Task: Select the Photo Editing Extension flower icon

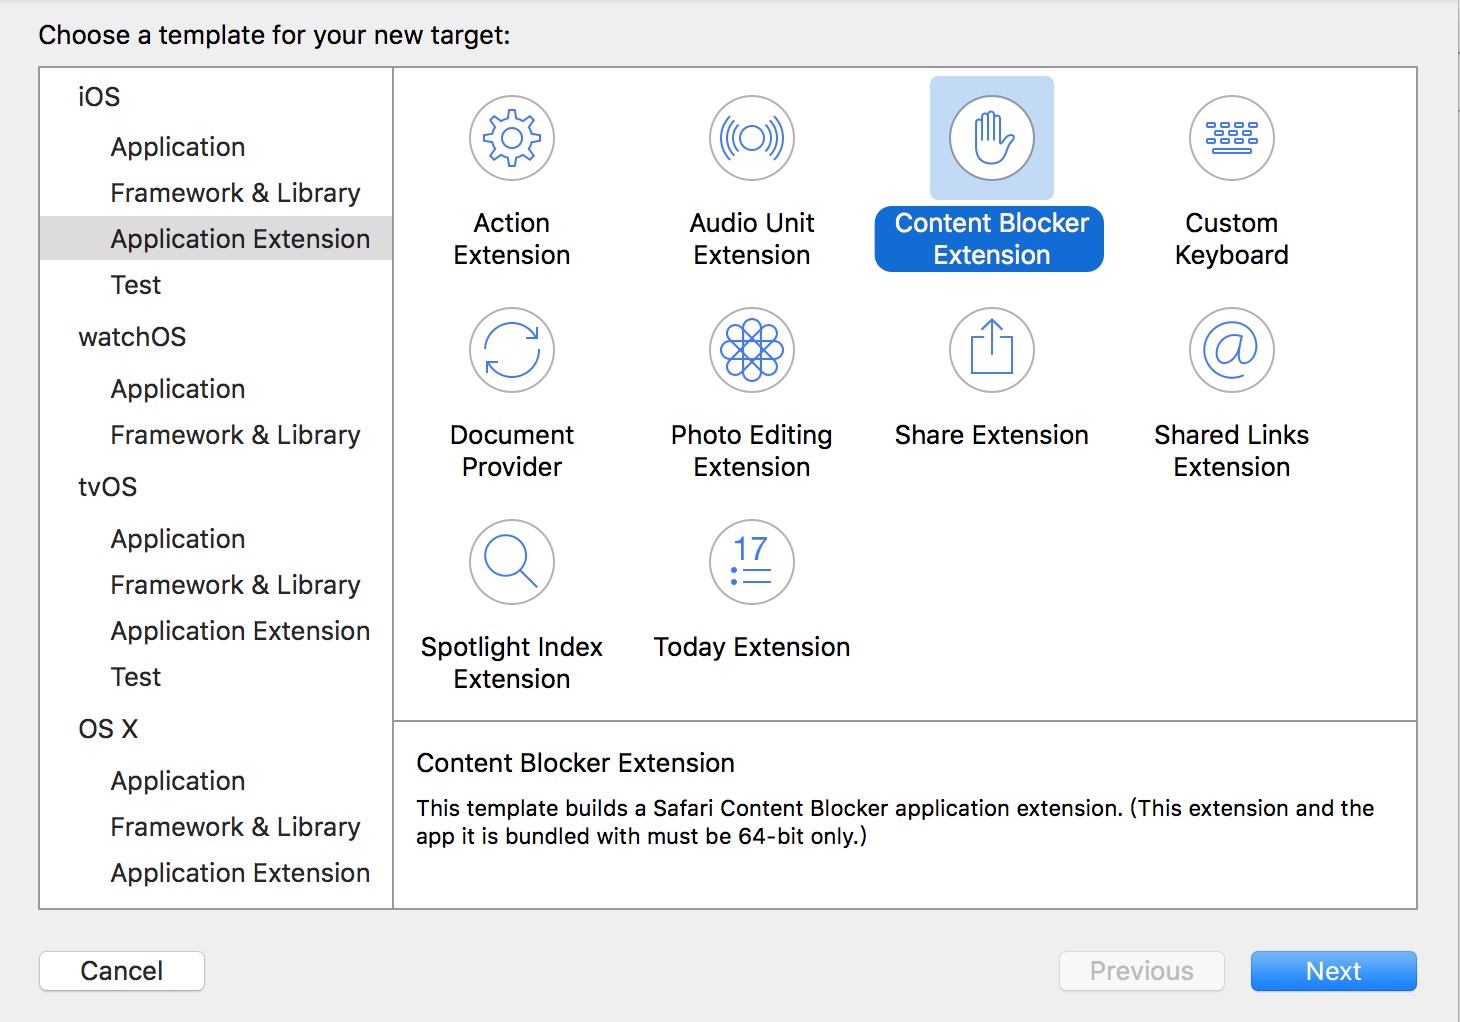Action: click(752, 350)
